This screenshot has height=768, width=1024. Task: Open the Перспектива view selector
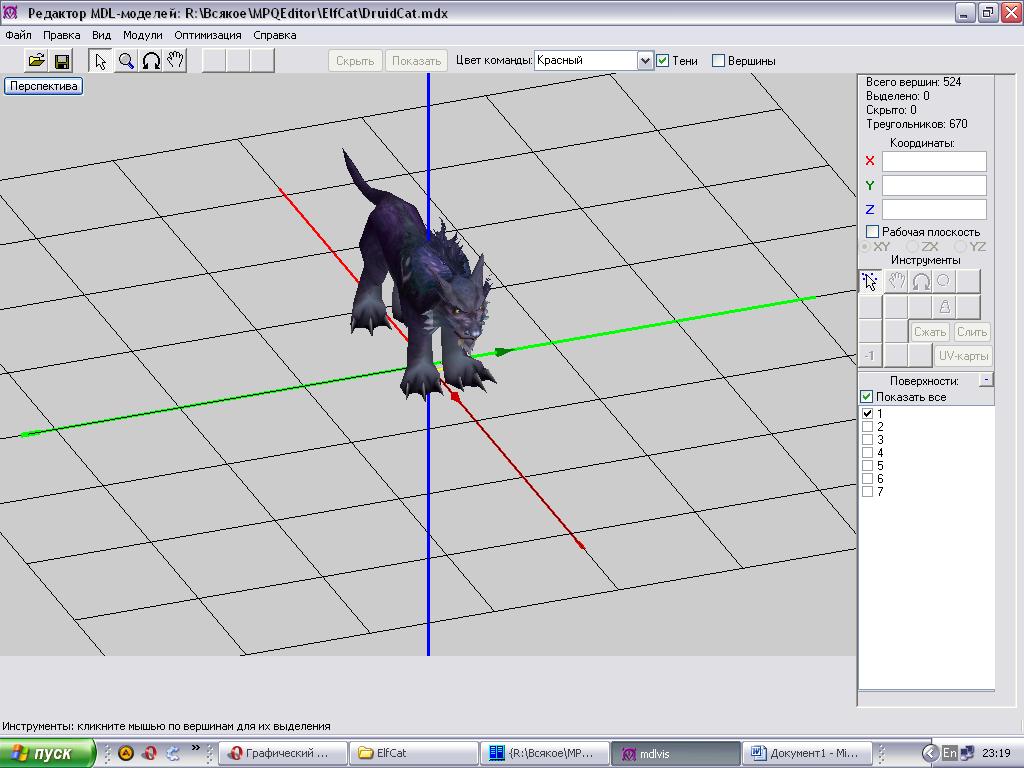[44, 86]
